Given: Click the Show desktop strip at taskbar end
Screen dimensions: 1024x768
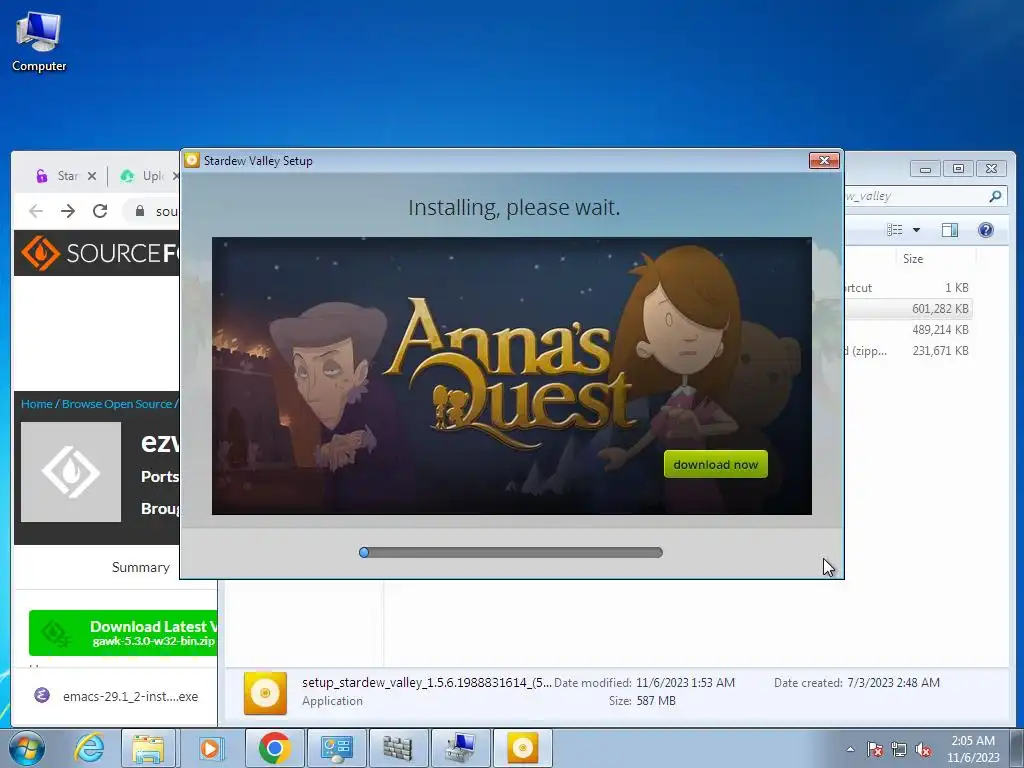Looking at the screenshot, I should point(1017,748).
